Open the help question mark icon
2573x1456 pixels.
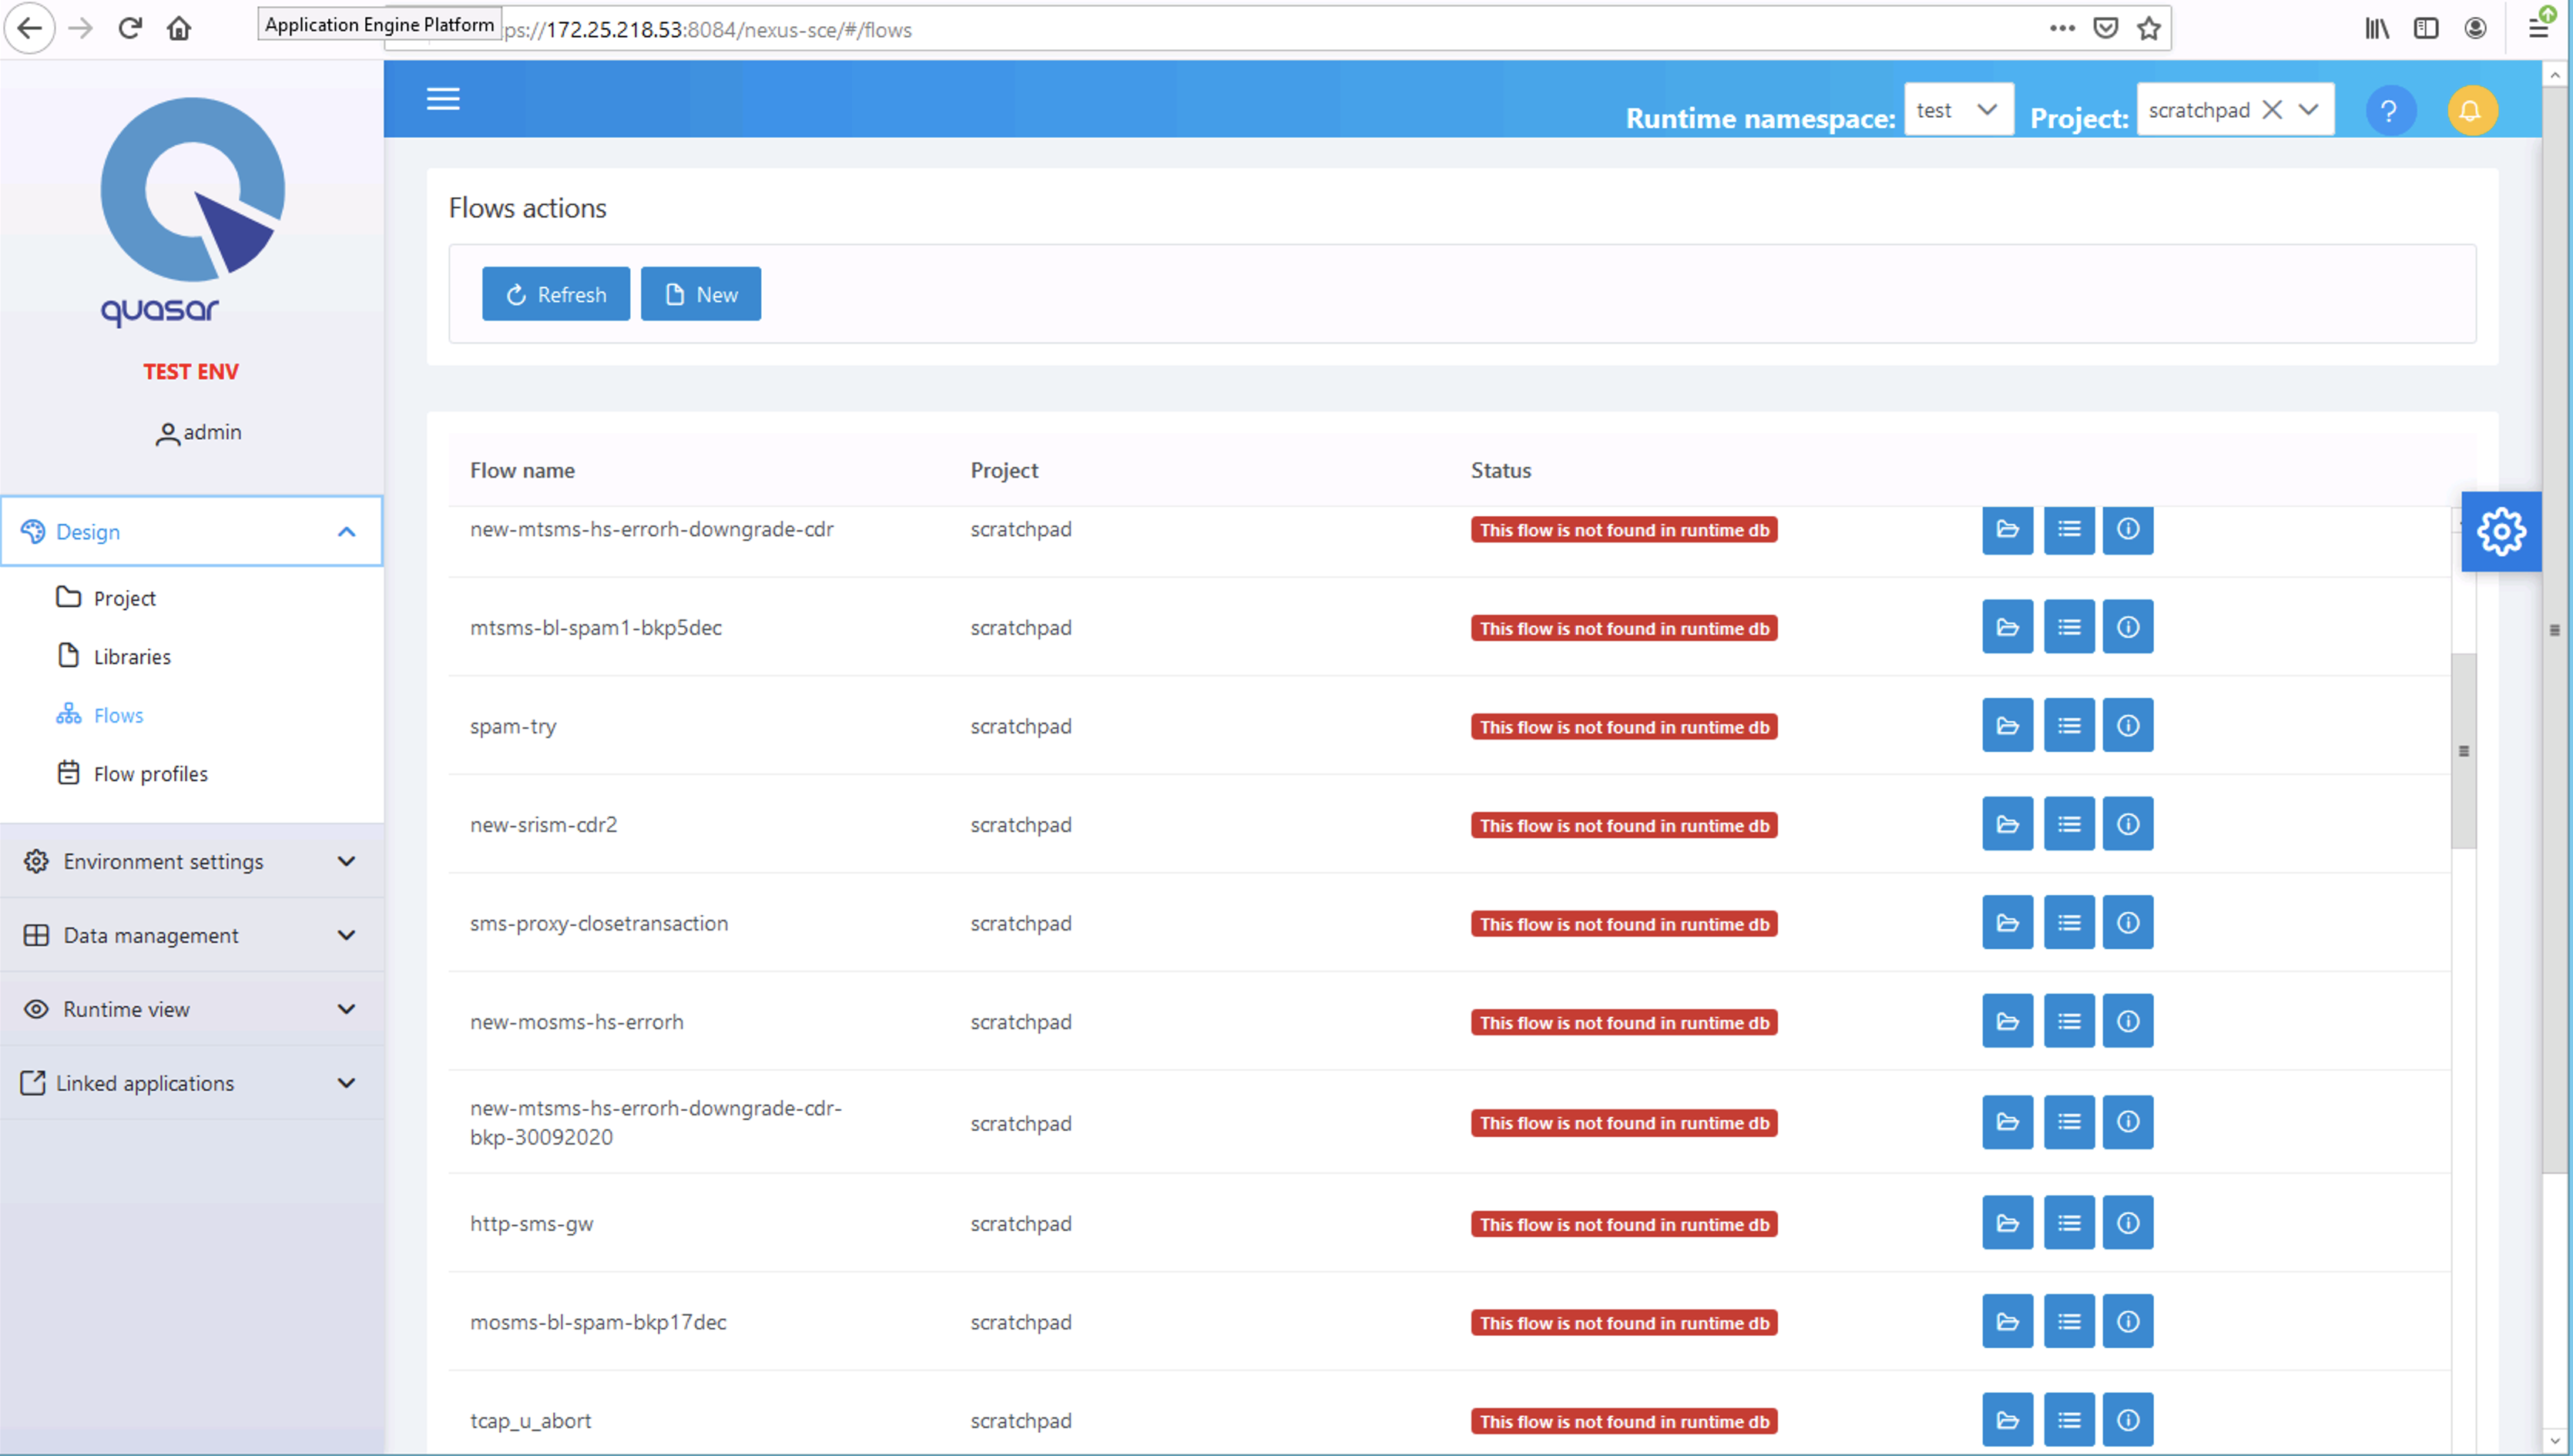2389,110
